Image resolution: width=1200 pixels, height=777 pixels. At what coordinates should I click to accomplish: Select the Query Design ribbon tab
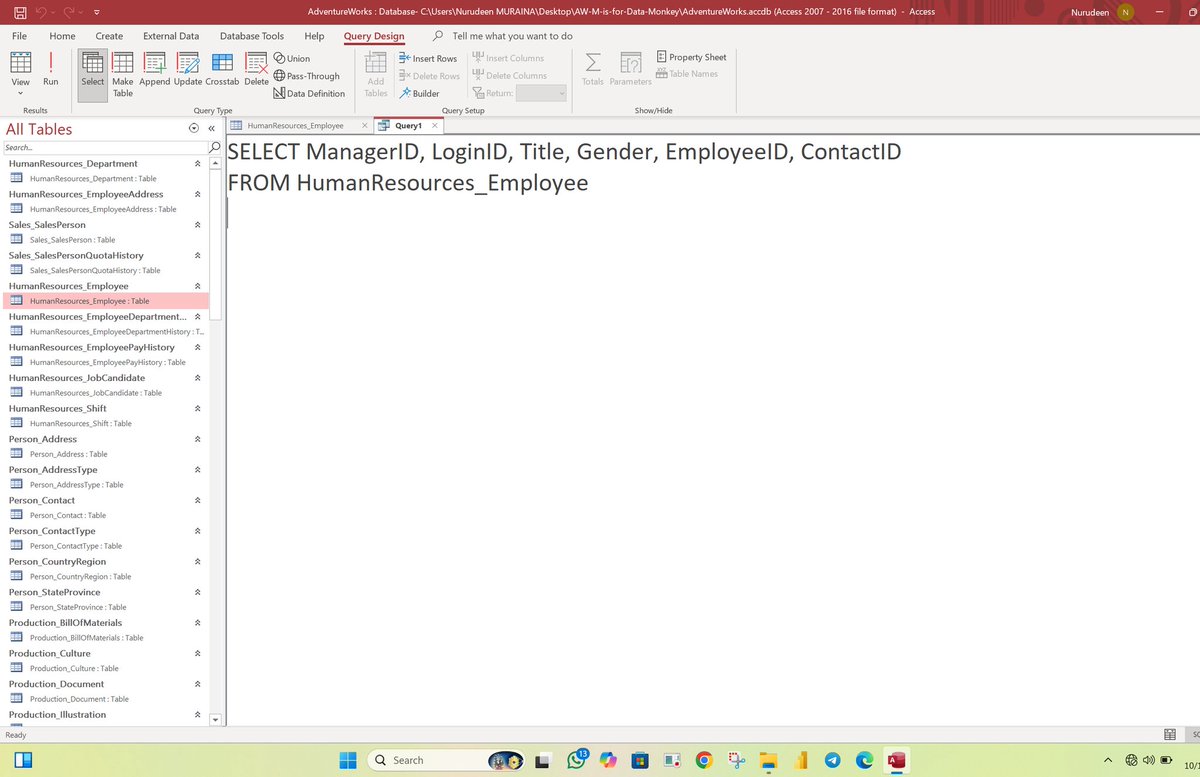374,36
